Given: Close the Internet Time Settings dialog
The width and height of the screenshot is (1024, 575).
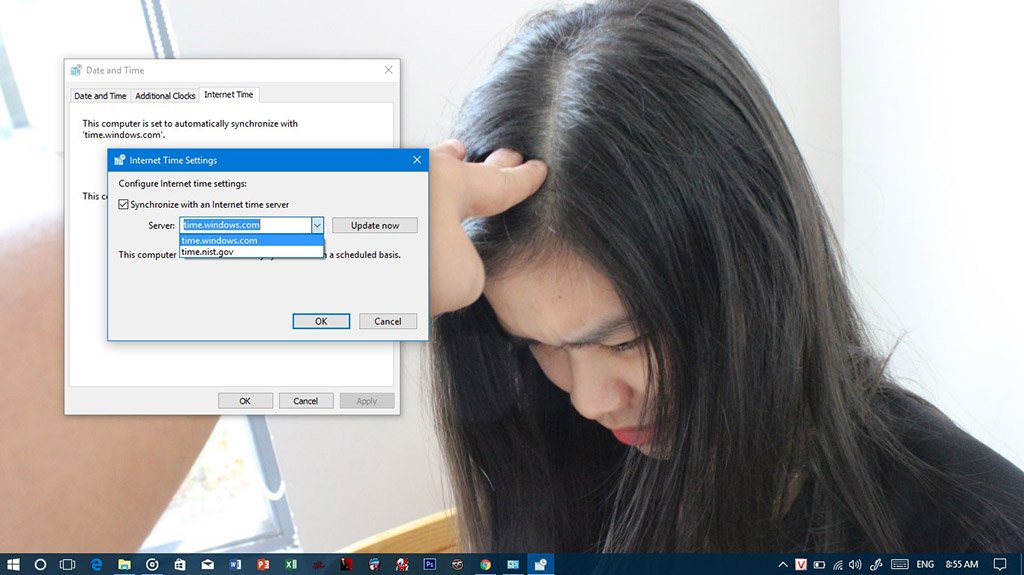Looking at the screenshot, I should pos(417,160).
